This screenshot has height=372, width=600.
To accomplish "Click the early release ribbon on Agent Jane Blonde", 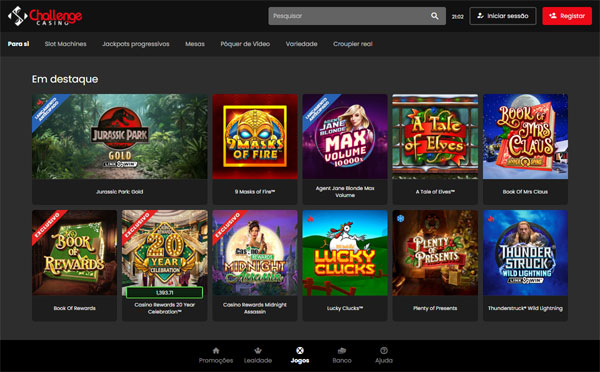I will point(317,109).
